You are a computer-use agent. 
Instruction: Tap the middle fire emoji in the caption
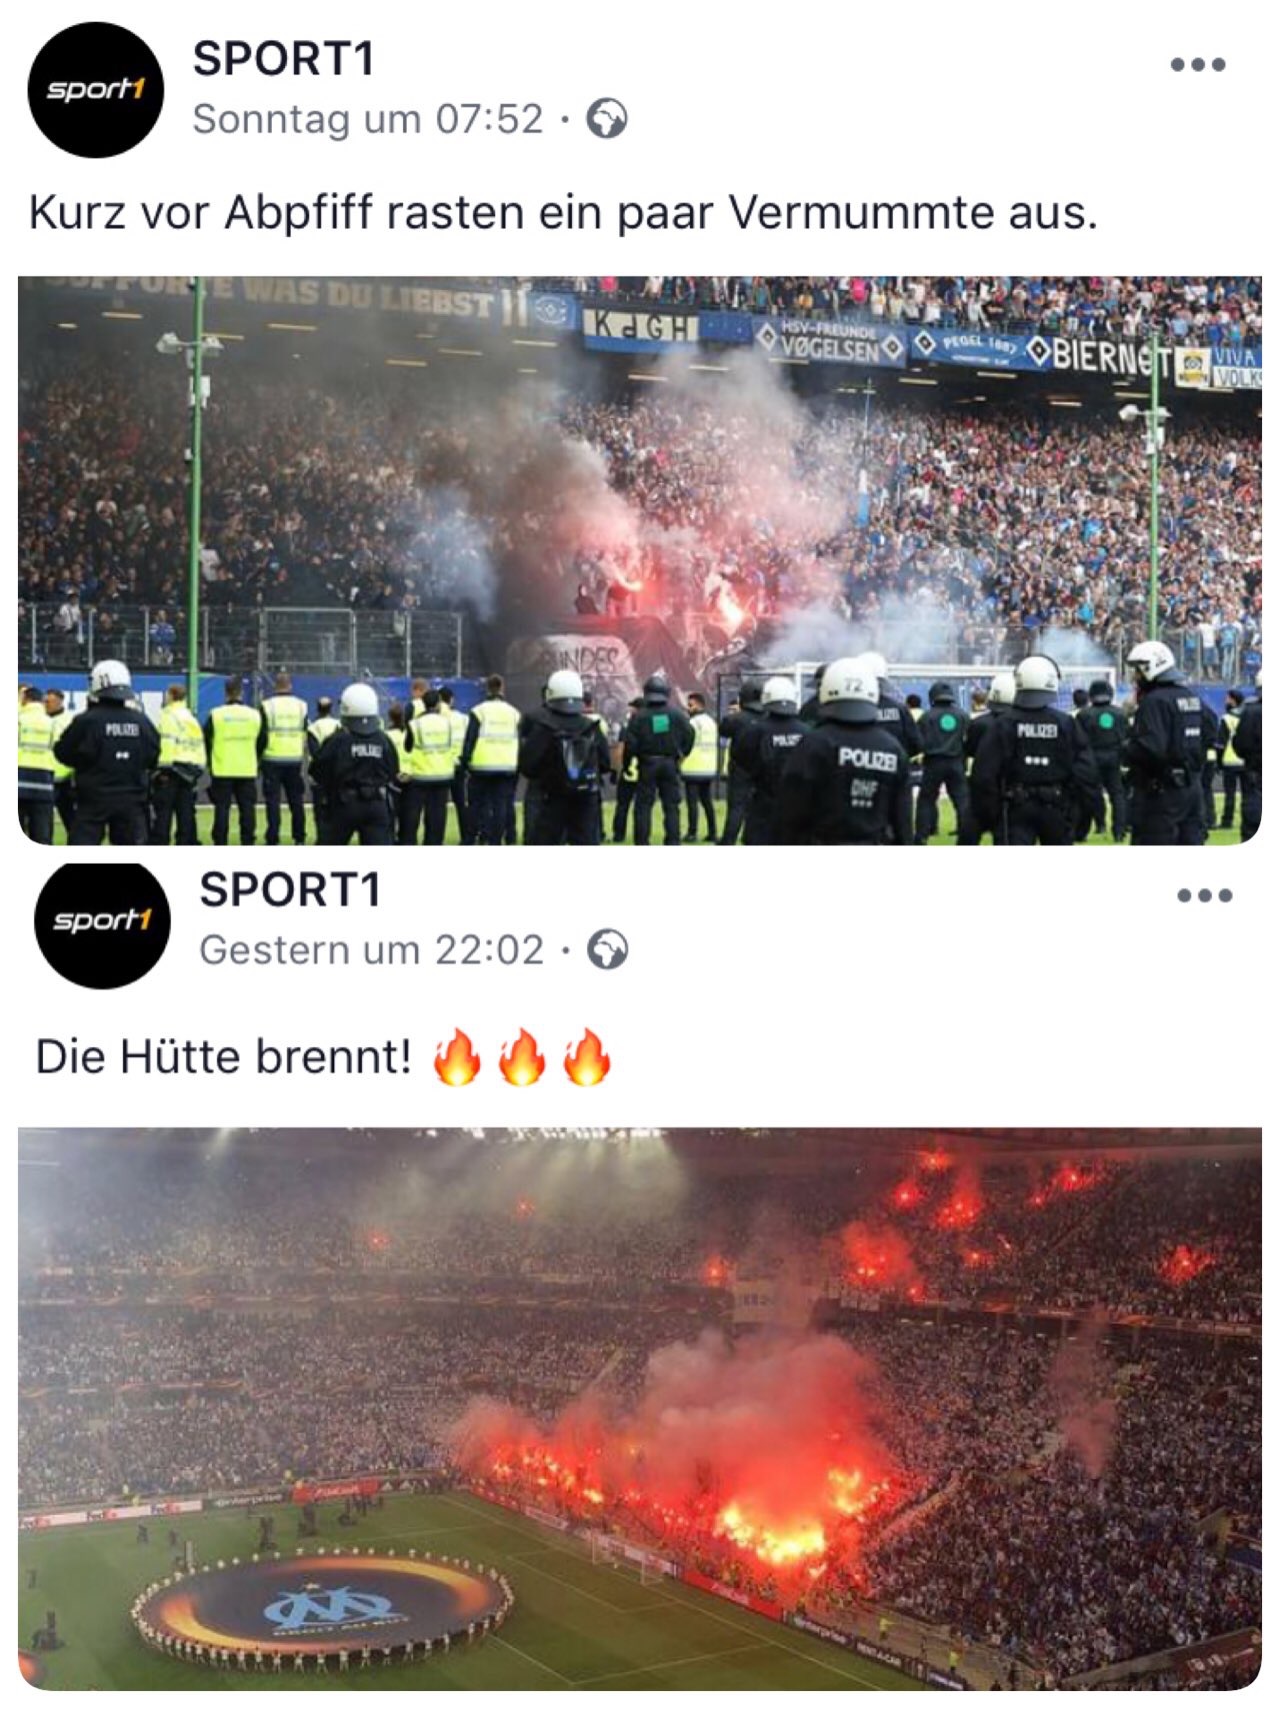(522, 1057)
